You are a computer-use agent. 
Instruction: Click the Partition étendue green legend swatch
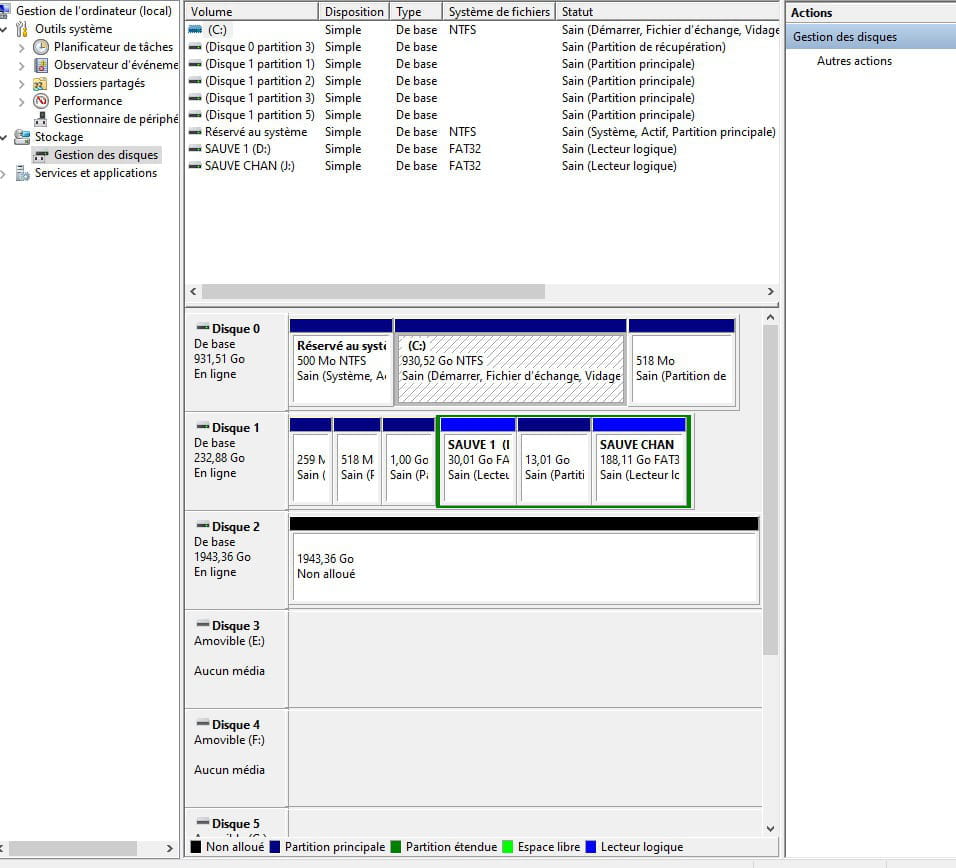[x=396, y=847]
